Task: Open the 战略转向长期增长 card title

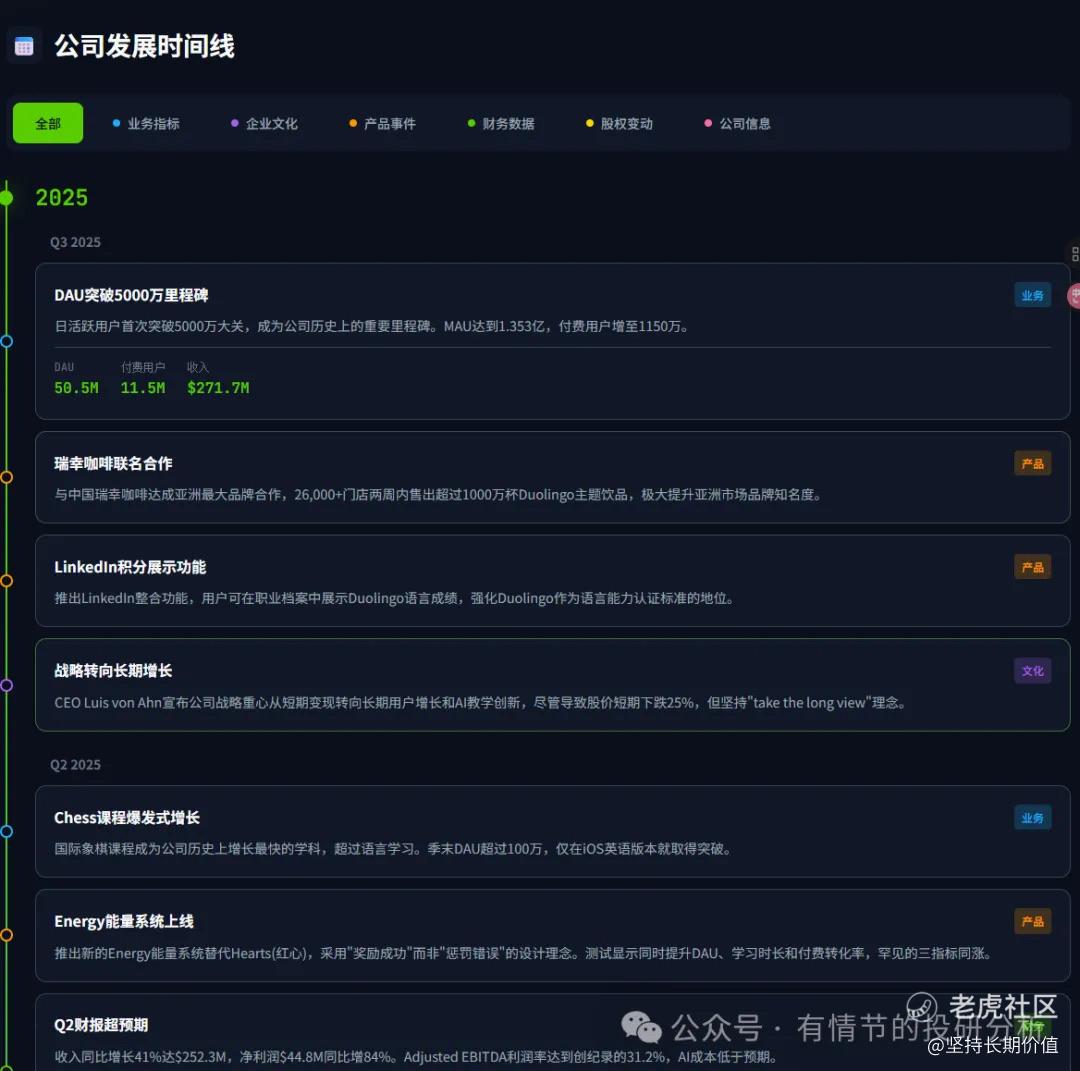Action: tap(113, 671)
